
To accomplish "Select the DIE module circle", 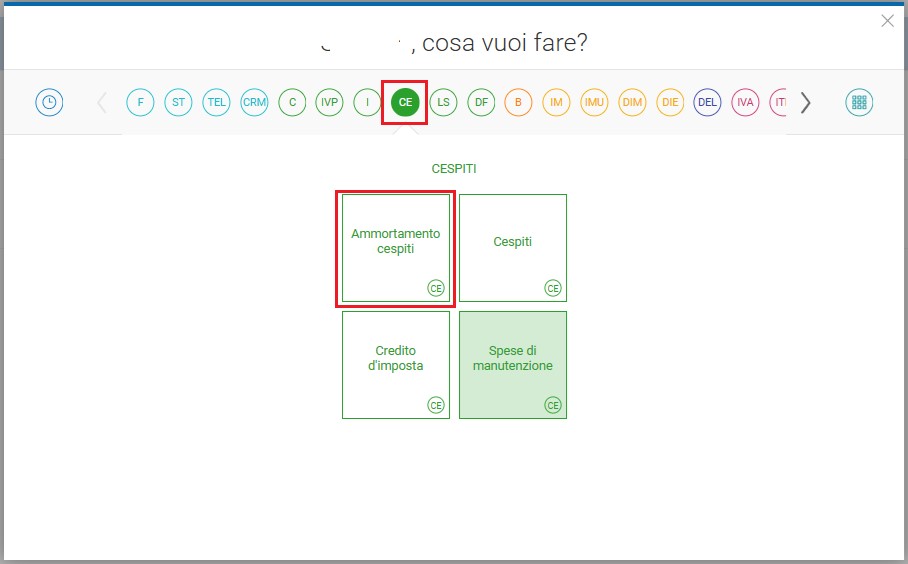I will pyautogui.click(x=670, y=102).
